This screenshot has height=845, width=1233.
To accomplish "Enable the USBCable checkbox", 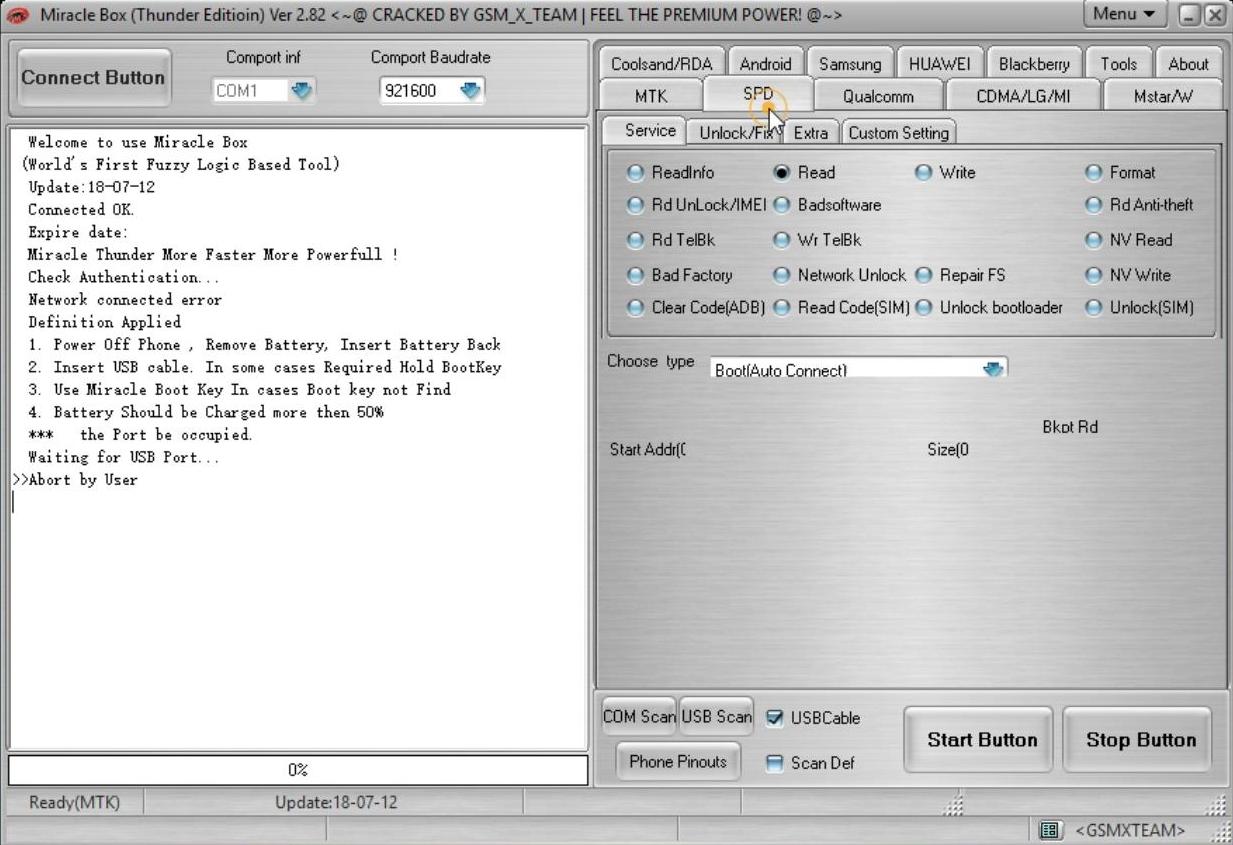I will tap(774, 718).
